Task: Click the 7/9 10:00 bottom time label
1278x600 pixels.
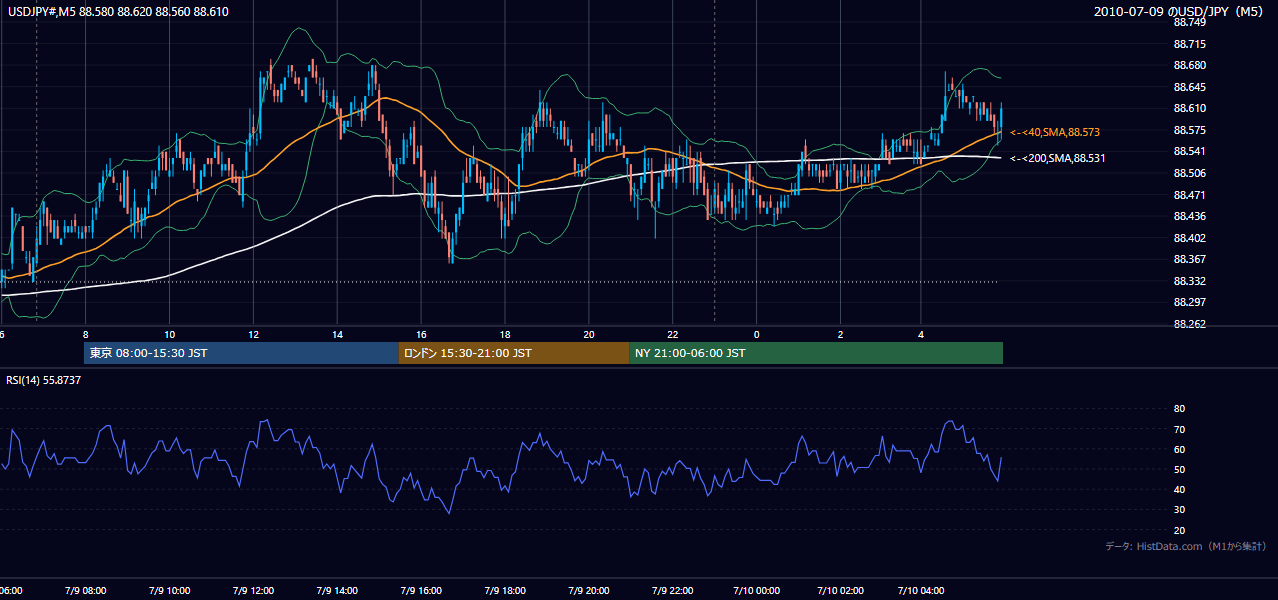Action: (x=169, y=591)
